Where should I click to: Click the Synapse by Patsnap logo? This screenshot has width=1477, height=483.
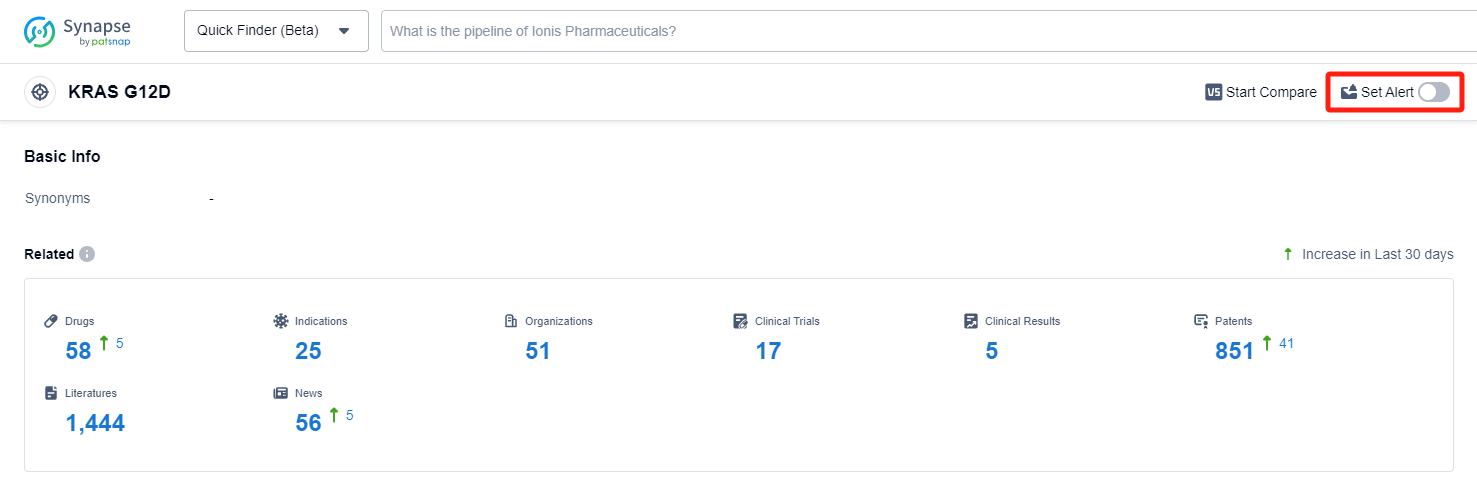tap(78, 31)
